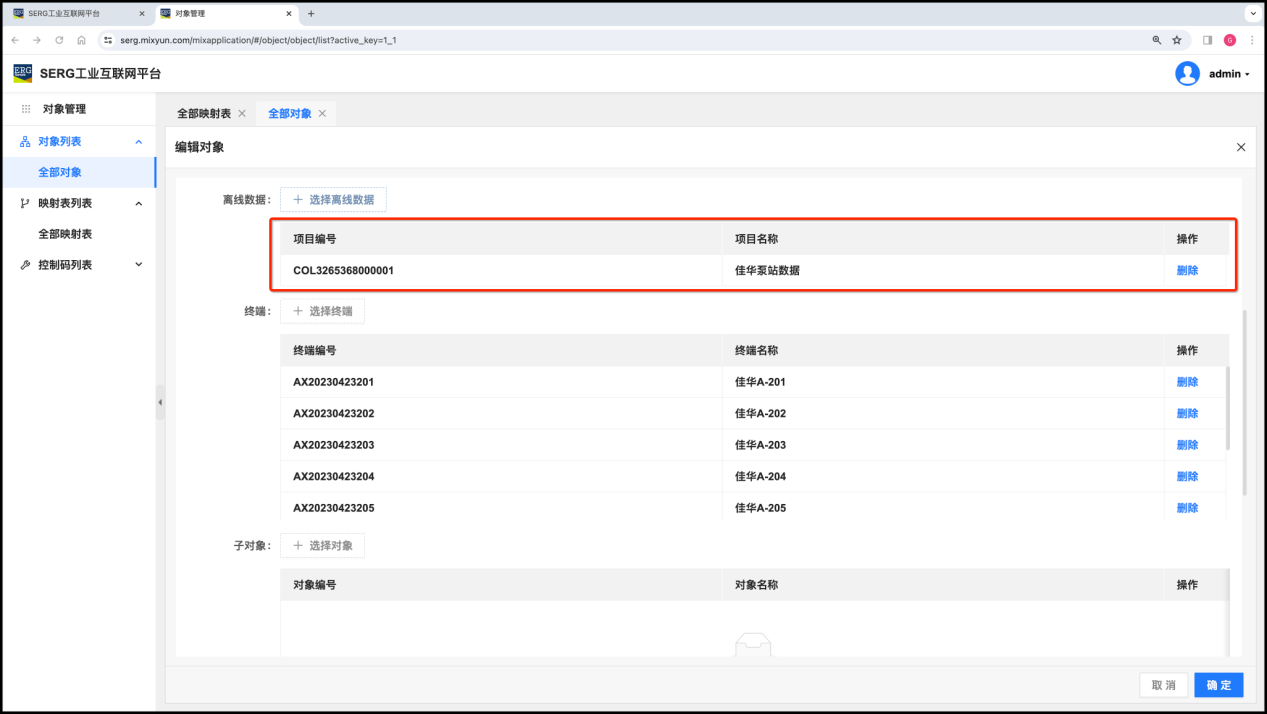
Task: Click the browser home icon
Action: coord(81,40)
